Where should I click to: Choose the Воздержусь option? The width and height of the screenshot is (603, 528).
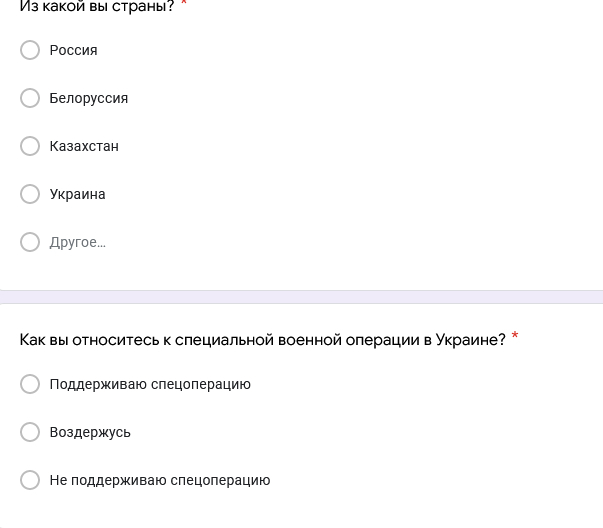(30, 432)
